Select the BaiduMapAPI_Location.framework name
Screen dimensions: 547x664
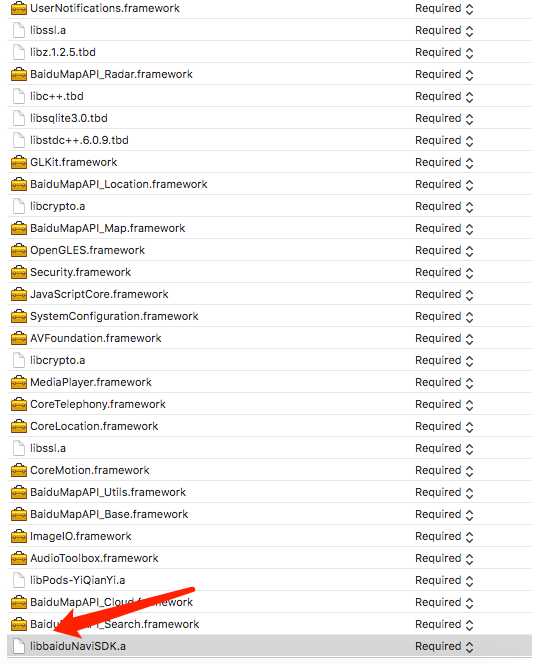[x=119, y=184]
